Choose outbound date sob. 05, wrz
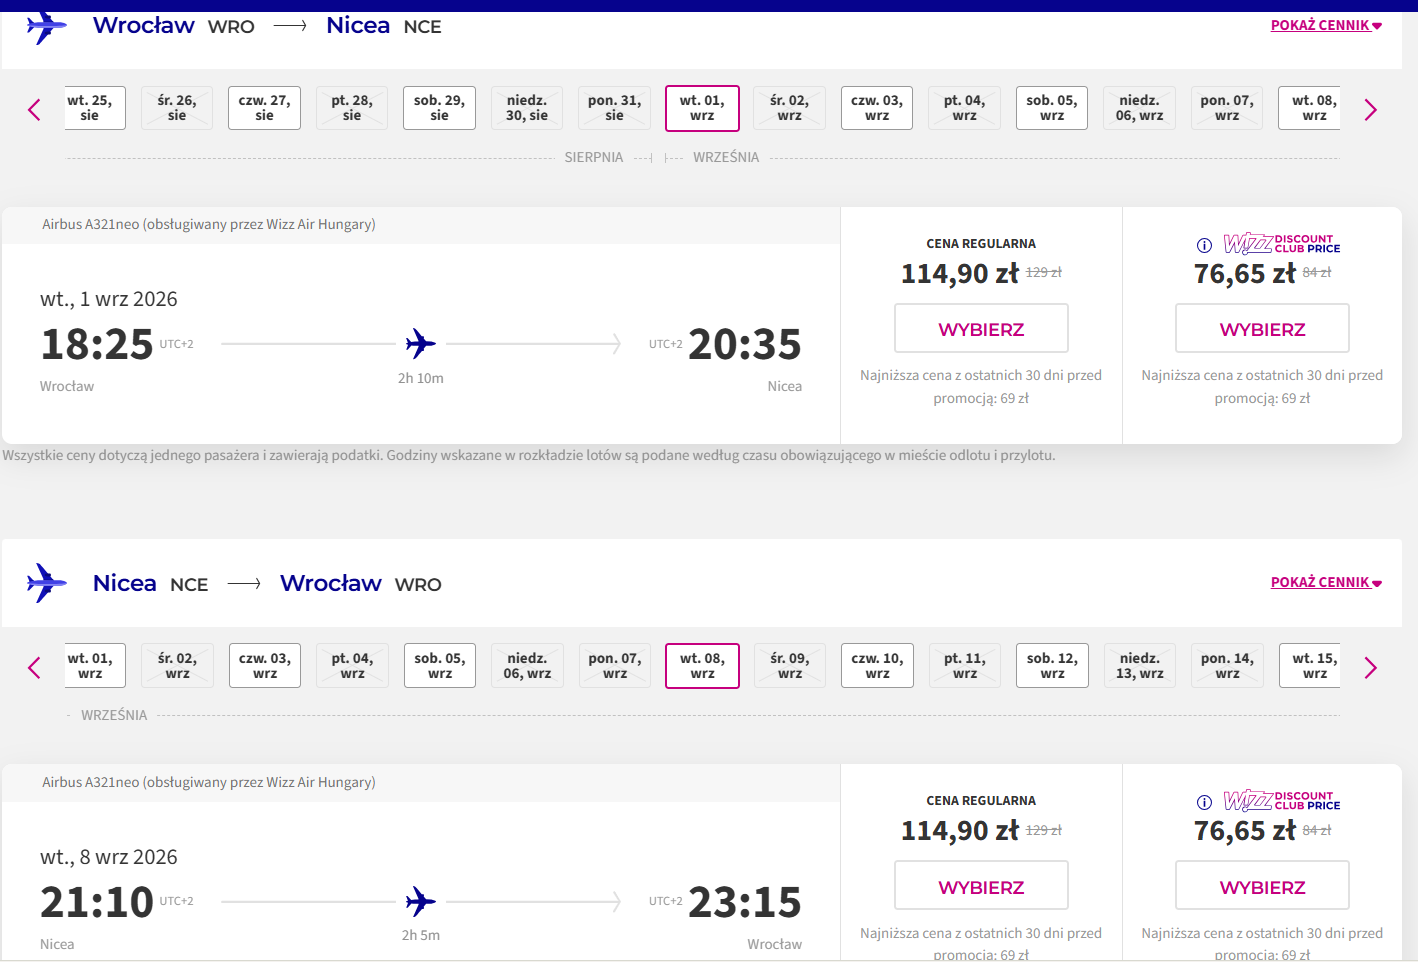The height and width of the screenshot is (962, 1418). click(x=1052, y=108)
